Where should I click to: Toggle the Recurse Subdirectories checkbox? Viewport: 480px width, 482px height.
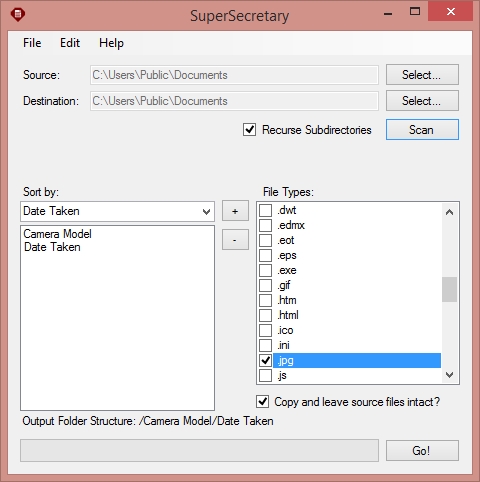click(x=249, y=130)
